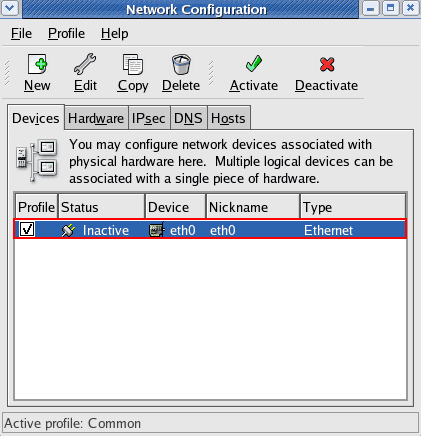Open the File menu
The height and width of the screenshot is (436, 421).
point(21,34)
